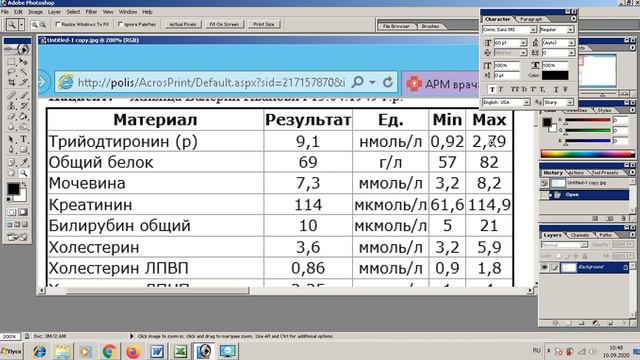Screen dimensions: 640x360
Task: Open the Filter menu
Action: (x=91, y=12)
